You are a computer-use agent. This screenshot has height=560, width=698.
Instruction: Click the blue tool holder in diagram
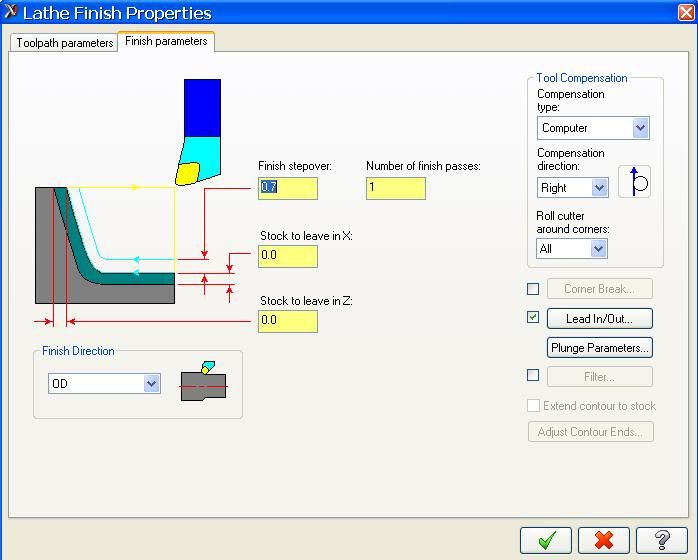coord(202,107)
